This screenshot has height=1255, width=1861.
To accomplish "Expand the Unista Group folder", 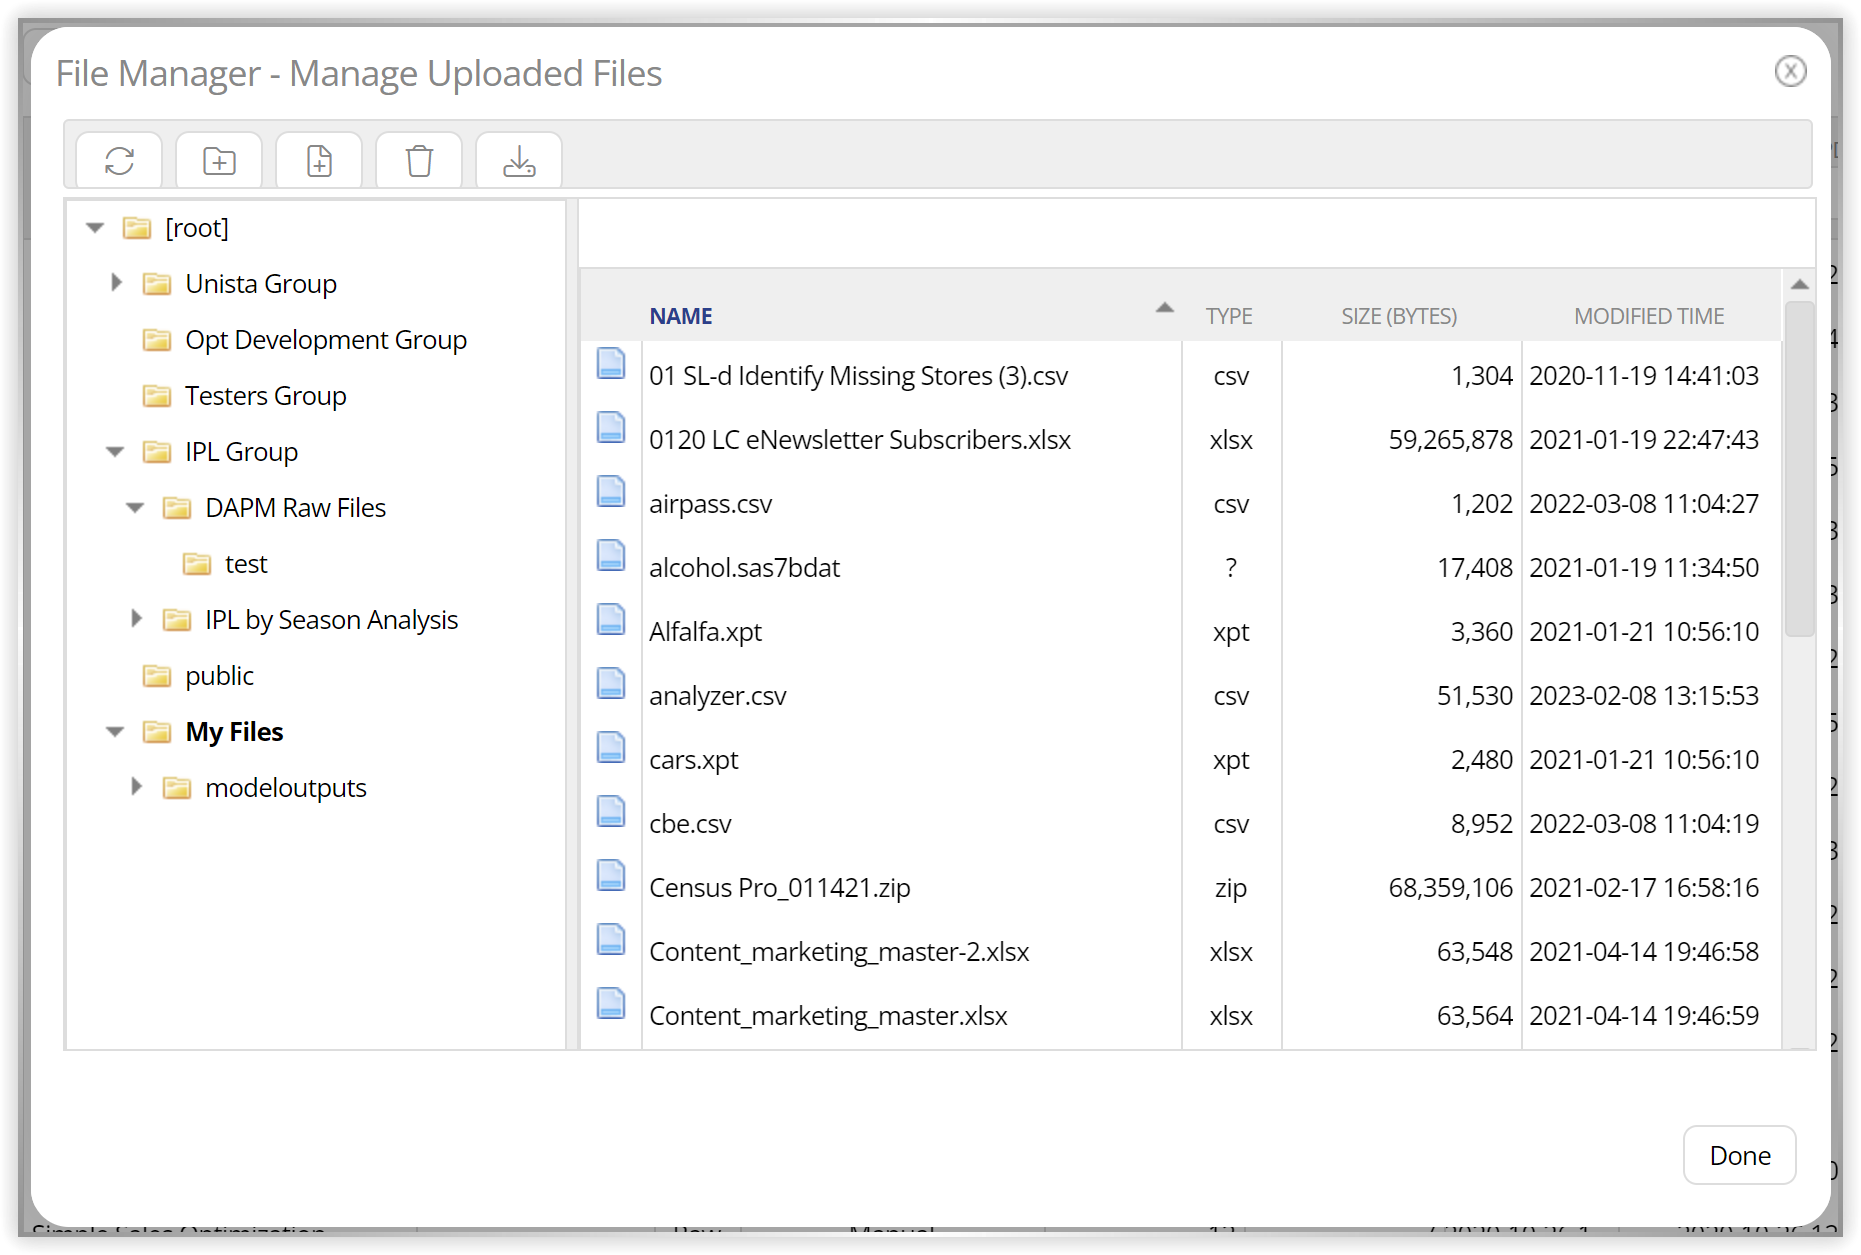I will pyautogui.click(x=116, y=283).
